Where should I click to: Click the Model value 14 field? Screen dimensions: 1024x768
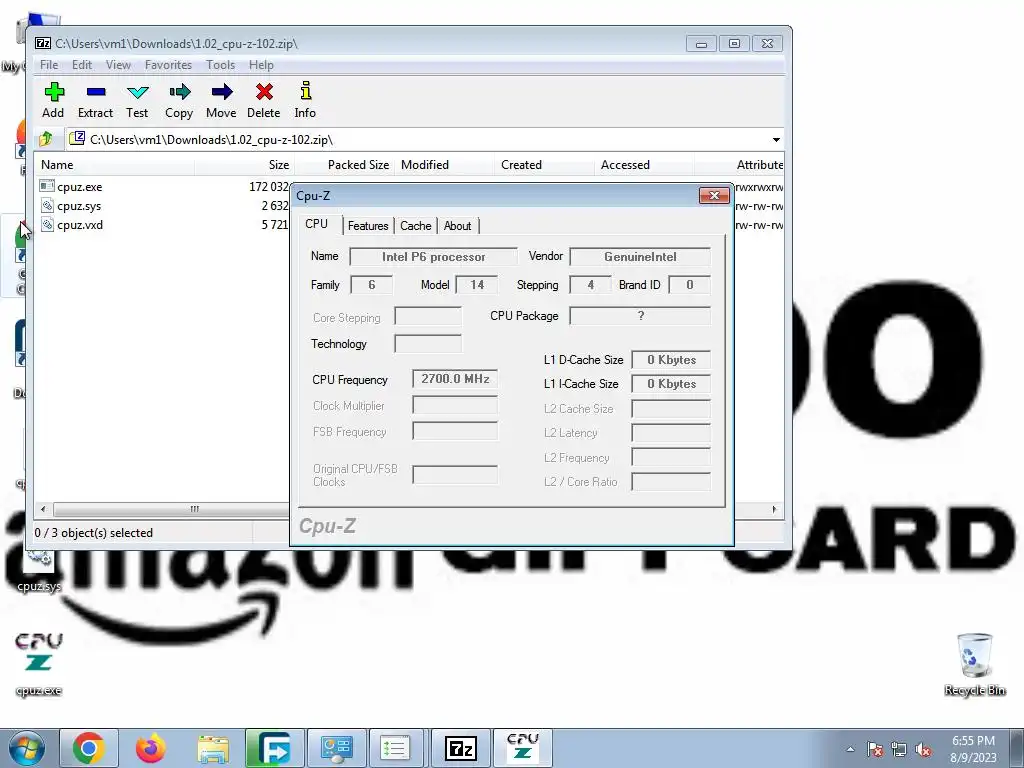pyautogui.click(x=477, y=285)
